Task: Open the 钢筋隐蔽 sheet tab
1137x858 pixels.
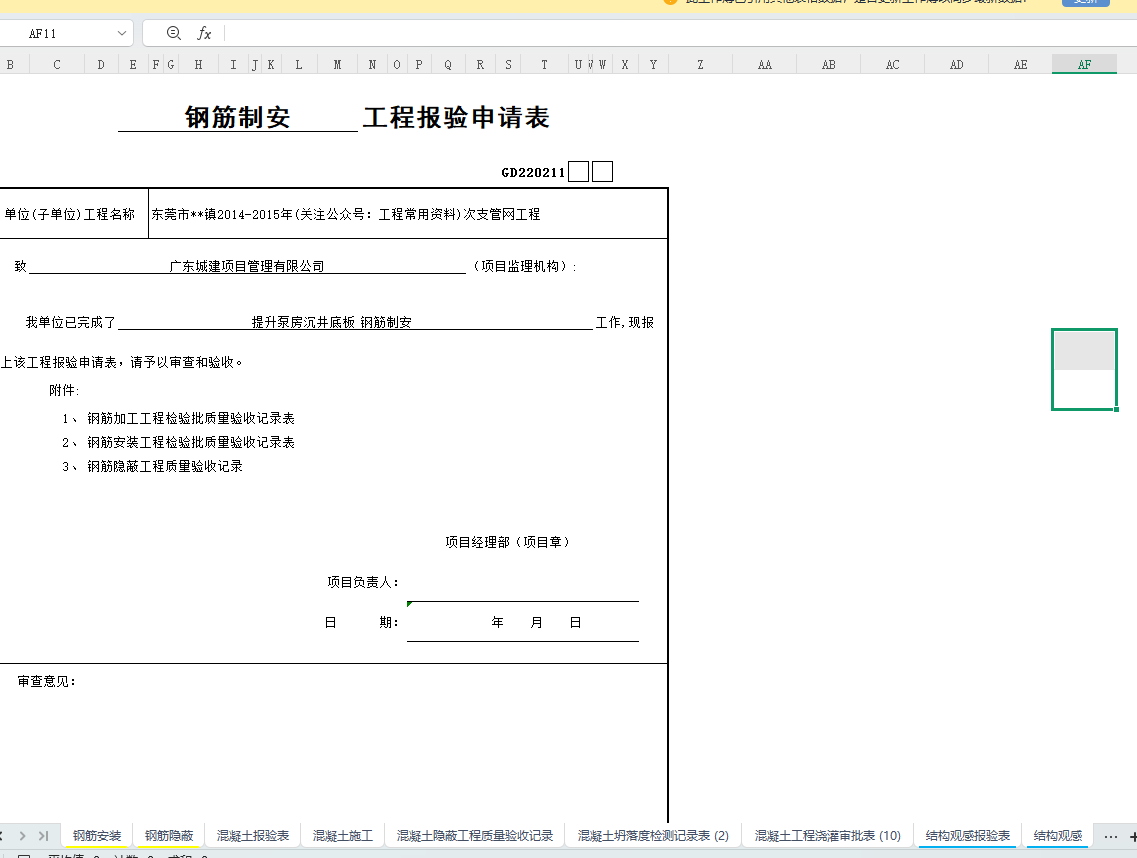Action: 169,835
